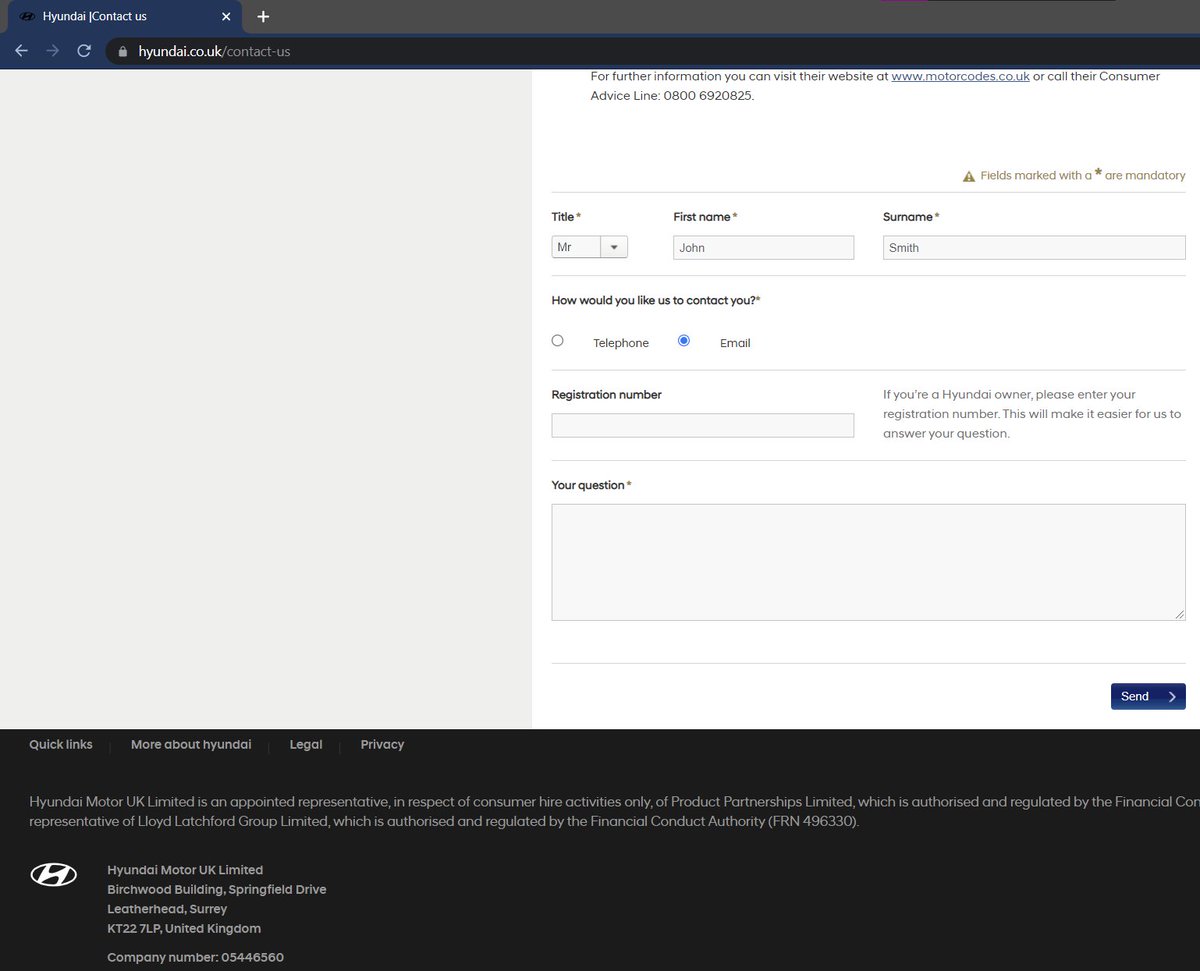This screenshot has height=971, width=1200.
Task: Click 'Fields marked with a * are mandatory' text
Action: coord(1083,175)
